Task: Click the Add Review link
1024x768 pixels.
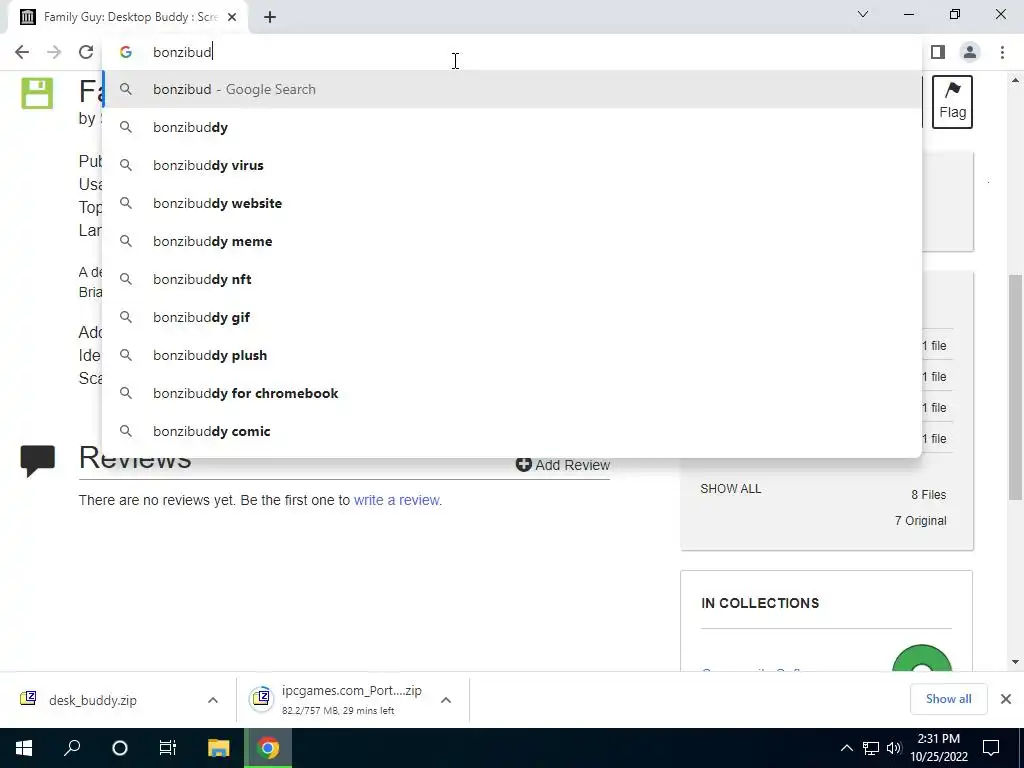Action: click(x=563, y=465)
